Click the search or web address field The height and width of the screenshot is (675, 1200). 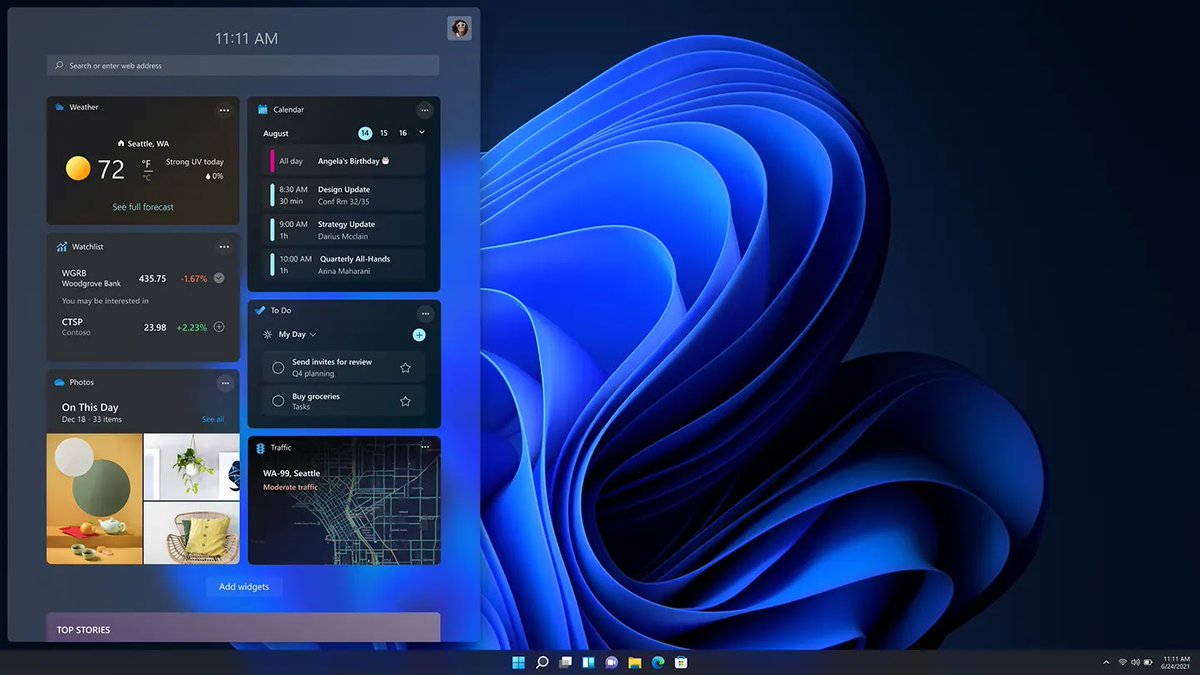coord(242,65)
